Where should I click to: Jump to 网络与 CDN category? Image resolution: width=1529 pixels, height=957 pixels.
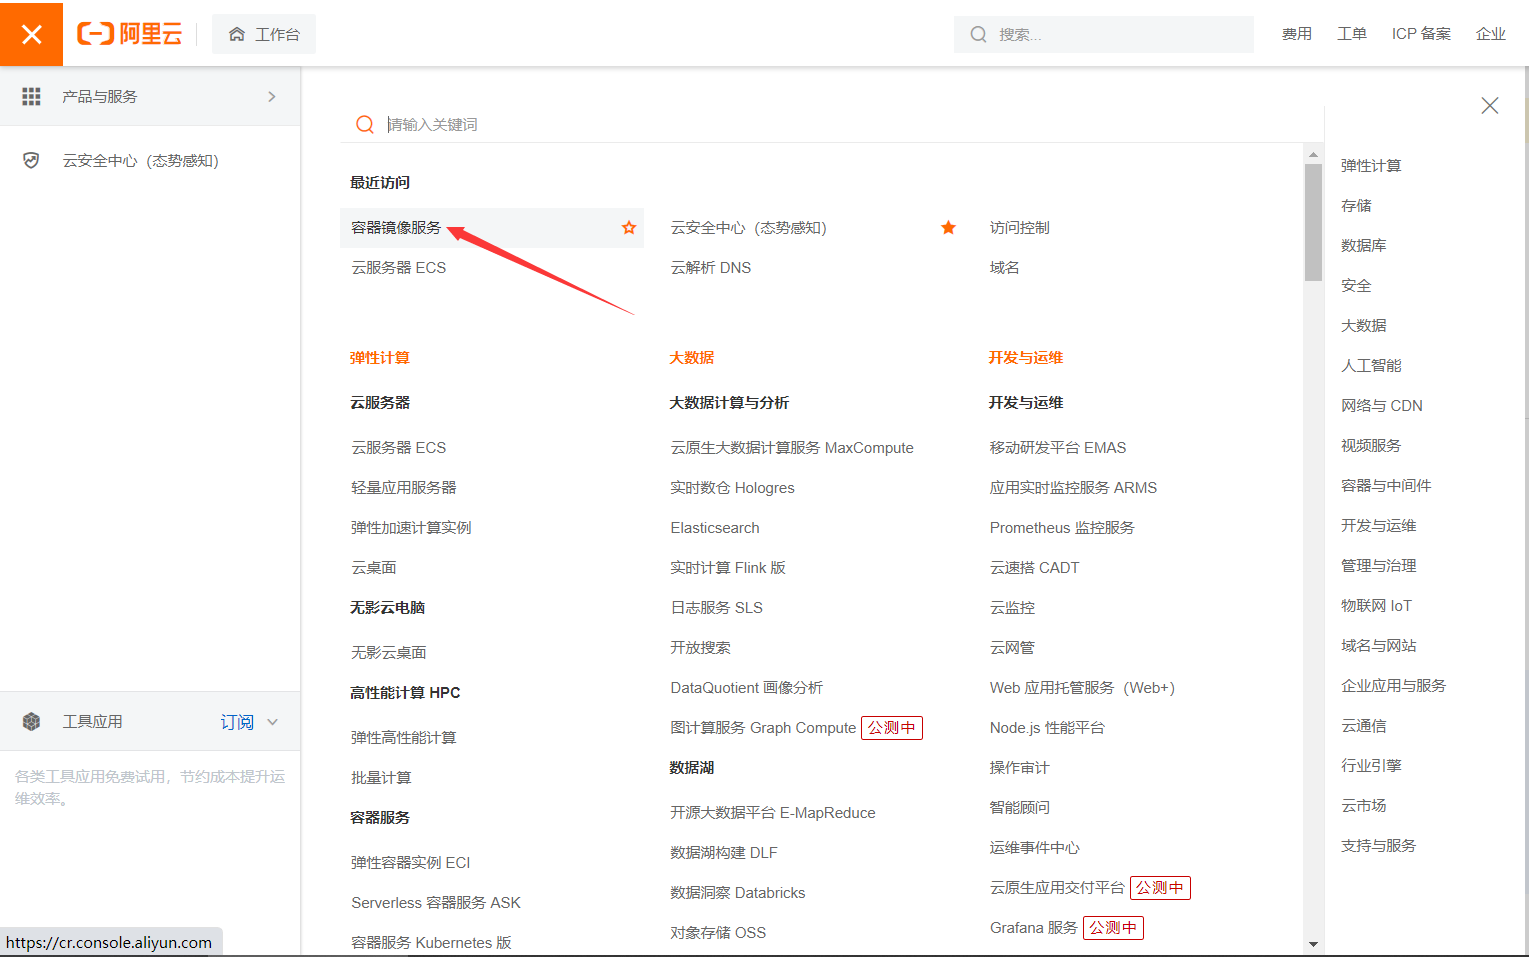pyautogui.click(x=1381, y=406)
